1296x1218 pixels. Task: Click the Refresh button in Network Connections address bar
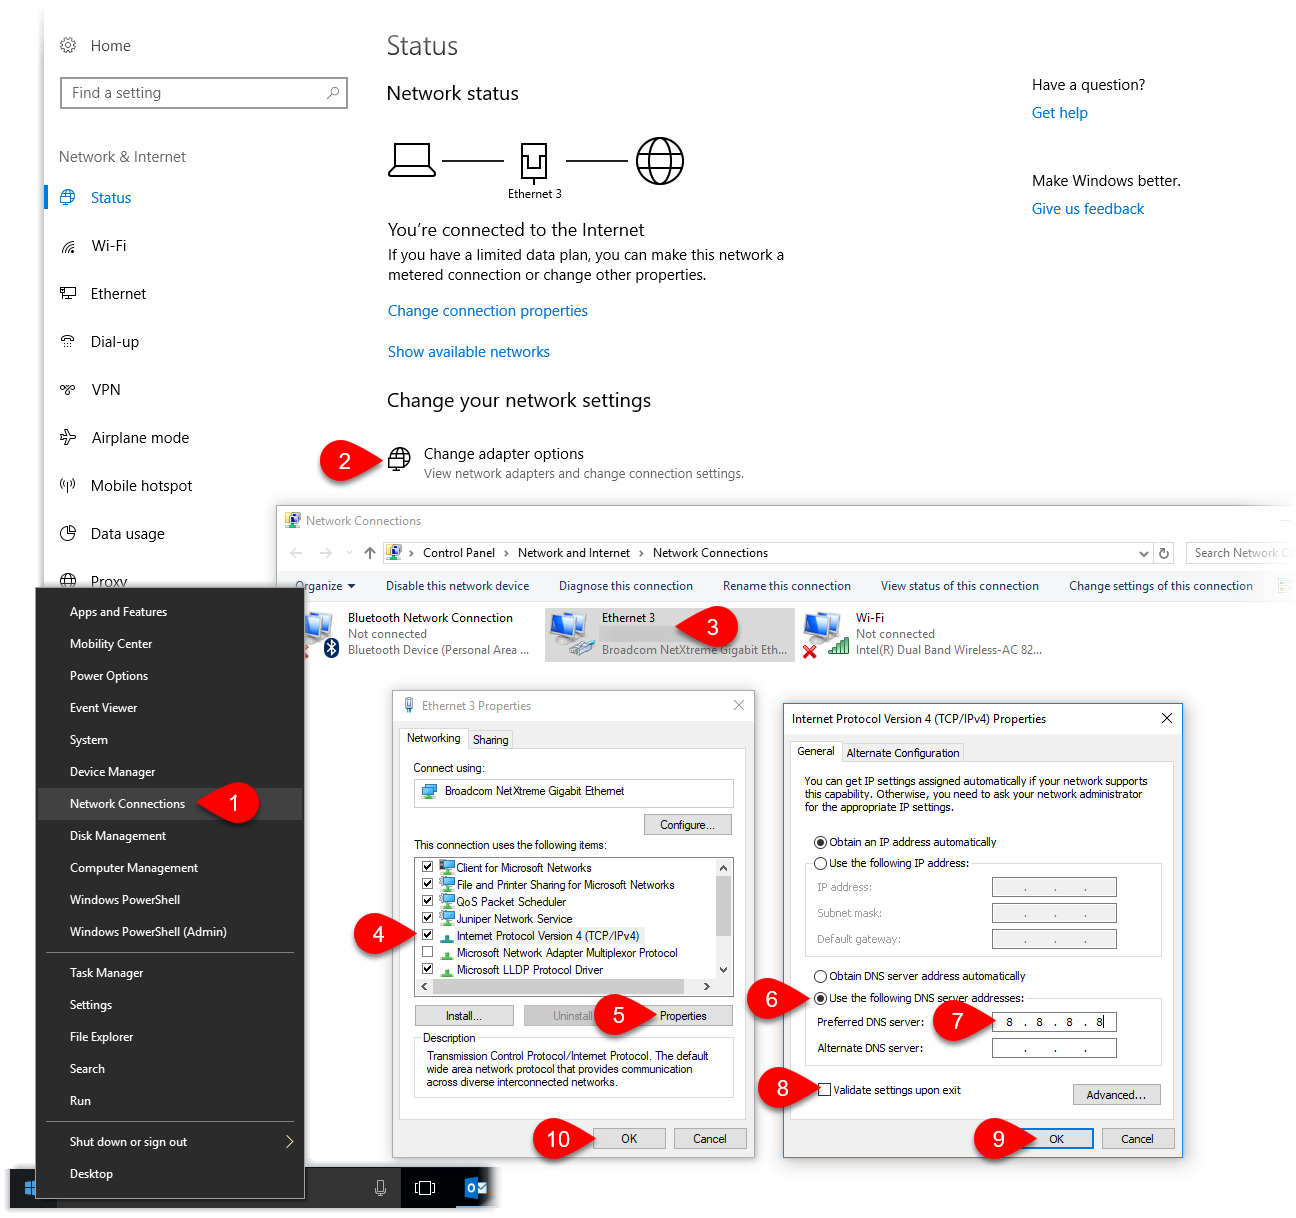coord(1164,553)
